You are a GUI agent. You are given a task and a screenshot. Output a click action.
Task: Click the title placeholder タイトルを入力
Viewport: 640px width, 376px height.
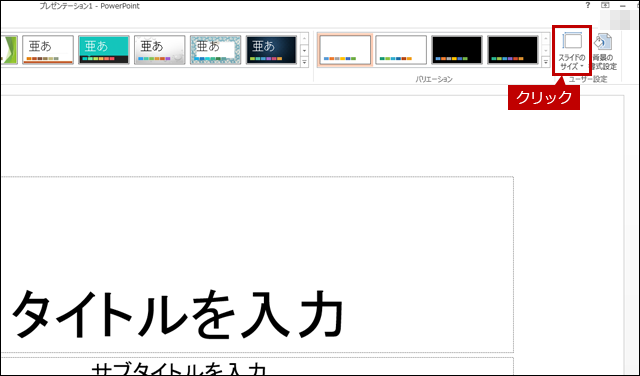pyautogui.click(x=257, y=265)
